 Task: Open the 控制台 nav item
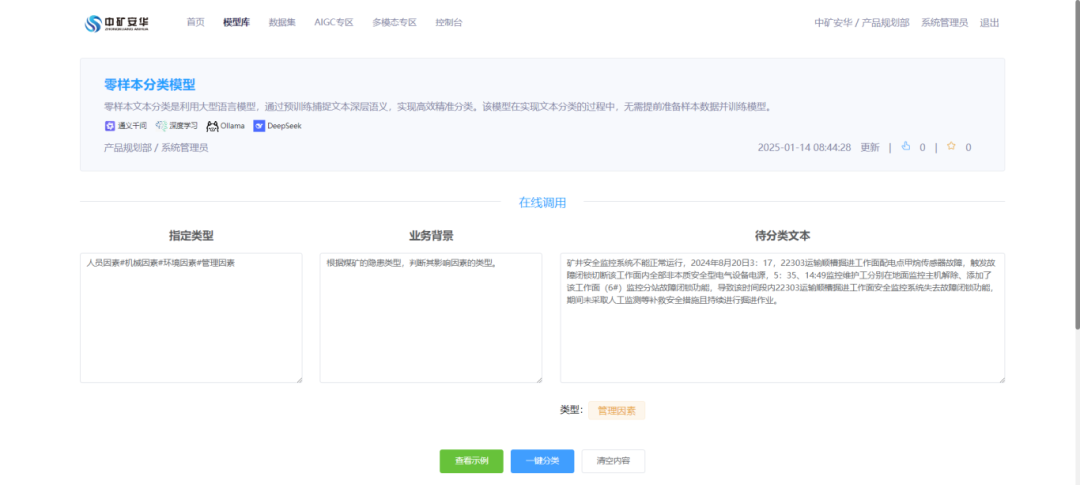tap(448, 23)
